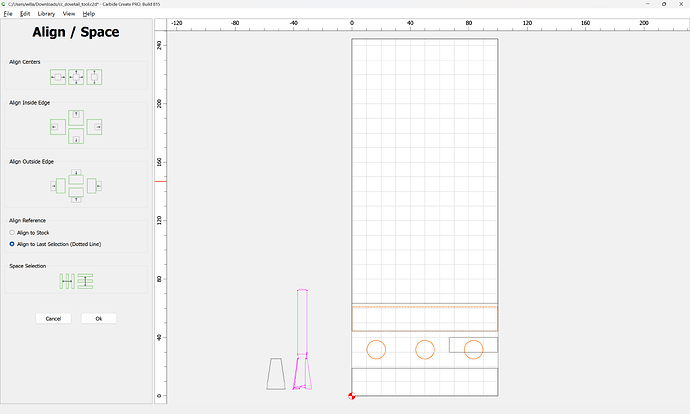Open the Edit menu
This screenshot has width=690, height=414.
(25, 14)
